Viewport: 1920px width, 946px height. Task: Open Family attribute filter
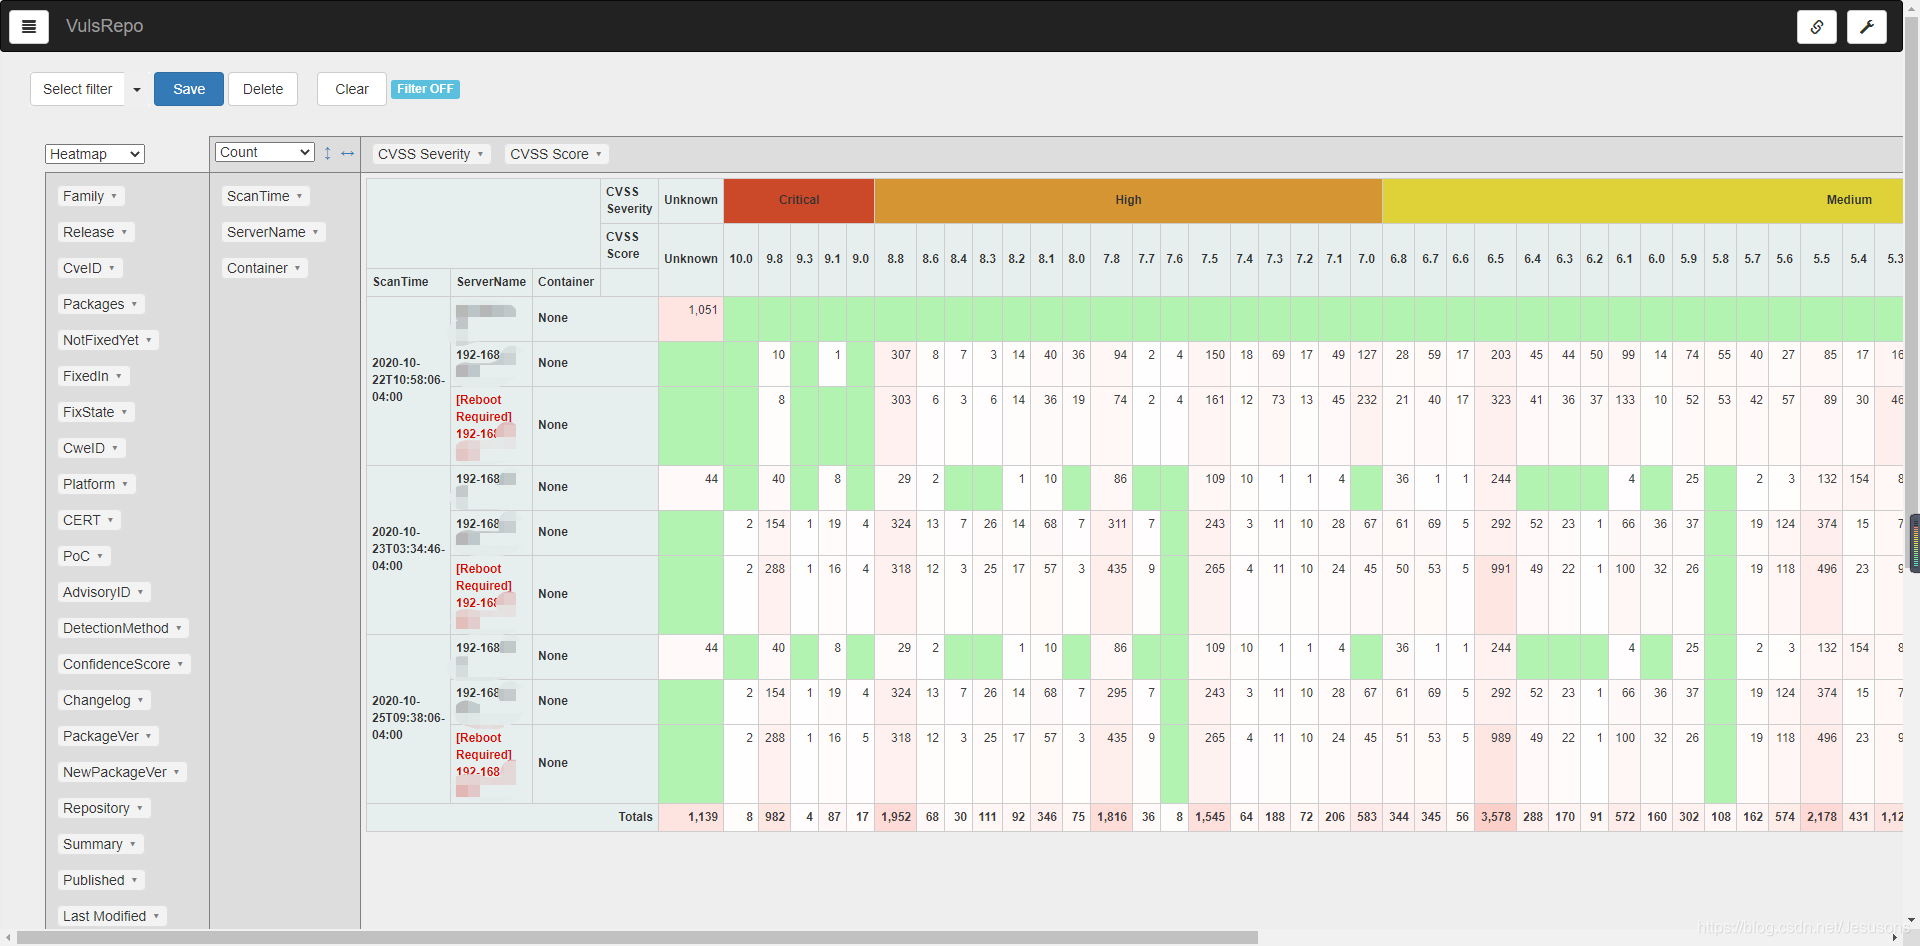click(114, 196)
